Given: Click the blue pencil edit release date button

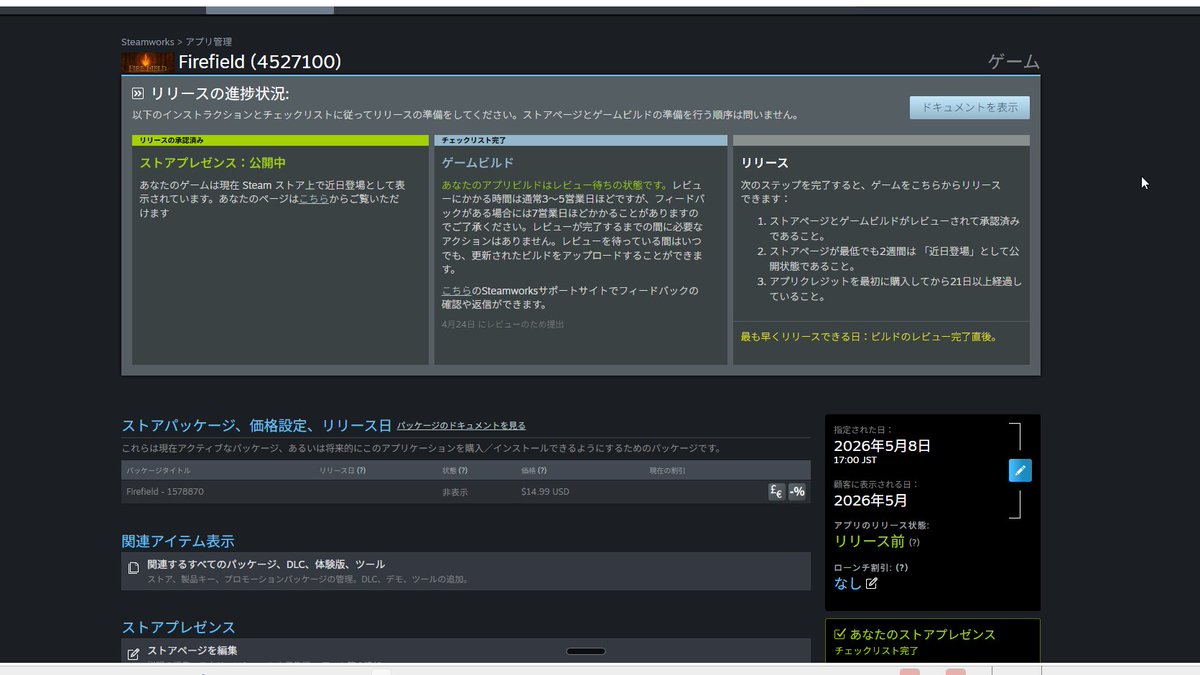Looking at the screenshot, I should [x=1019, y=470].
